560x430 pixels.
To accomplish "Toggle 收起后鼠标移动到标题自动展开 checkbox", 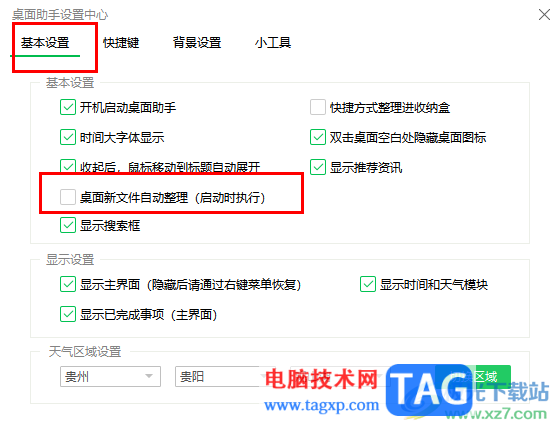I will [68, 166].
